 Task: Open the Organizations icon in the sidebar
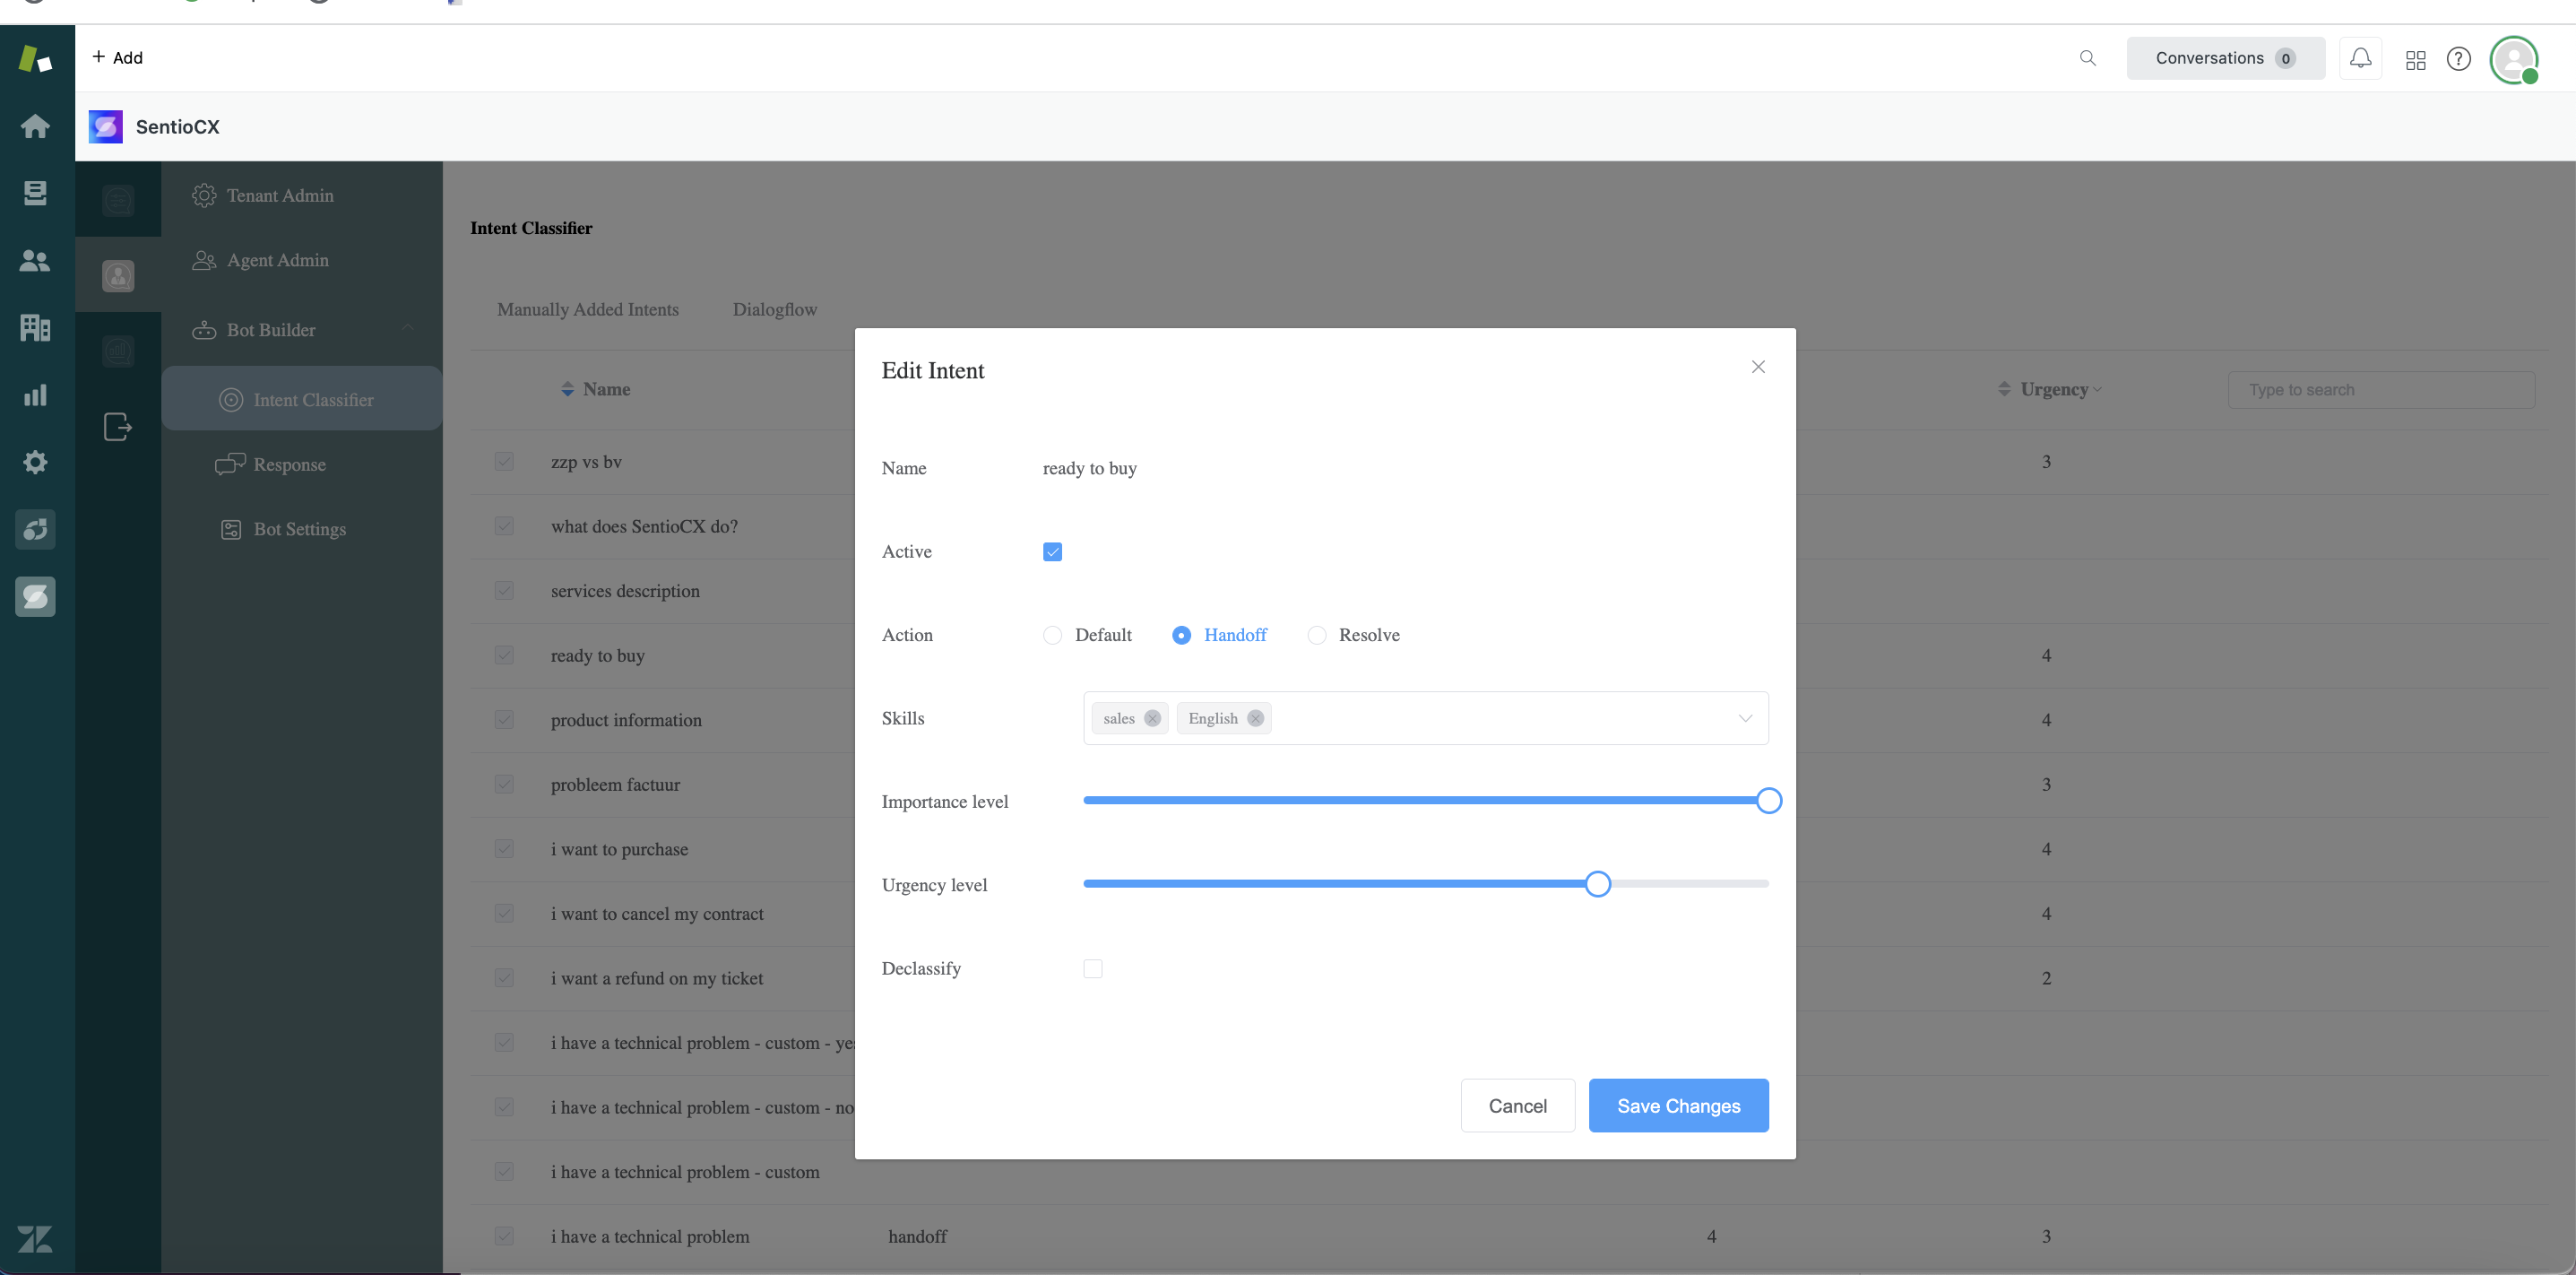coord(36,328)
